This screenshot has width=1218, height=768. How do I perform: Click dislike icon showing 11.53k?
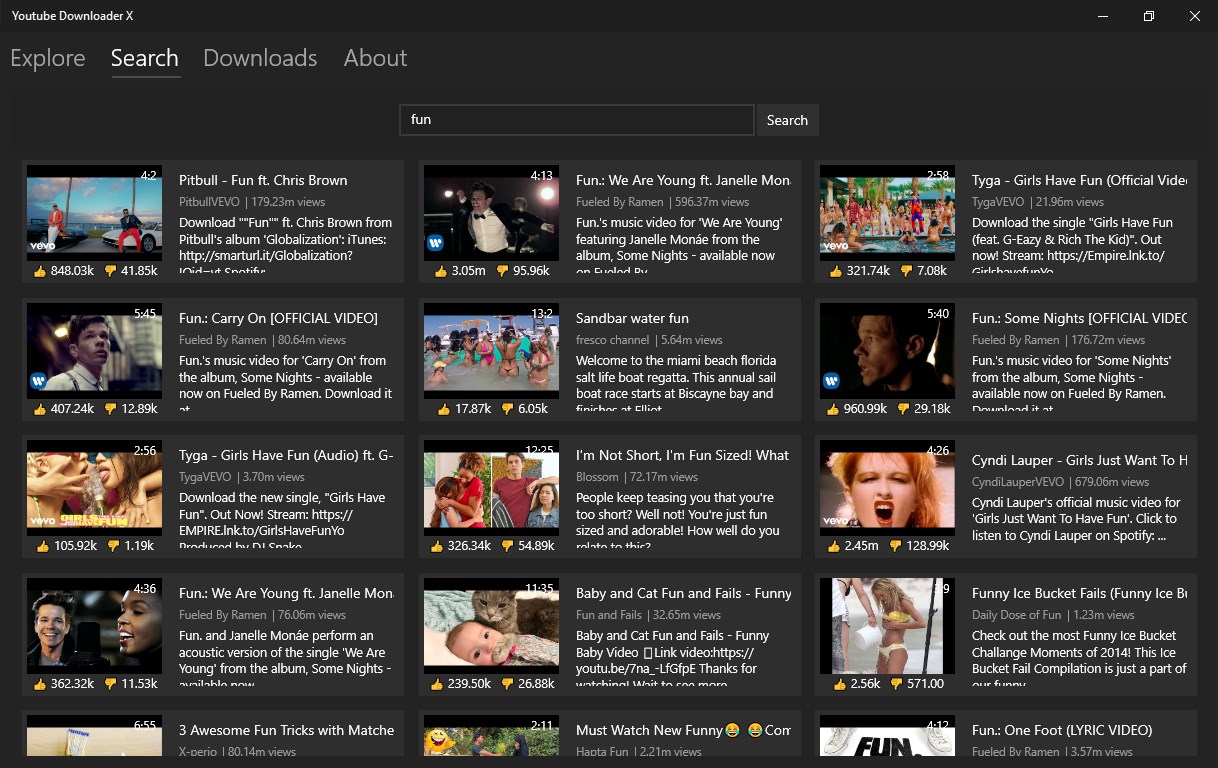(x=111, y=684)
